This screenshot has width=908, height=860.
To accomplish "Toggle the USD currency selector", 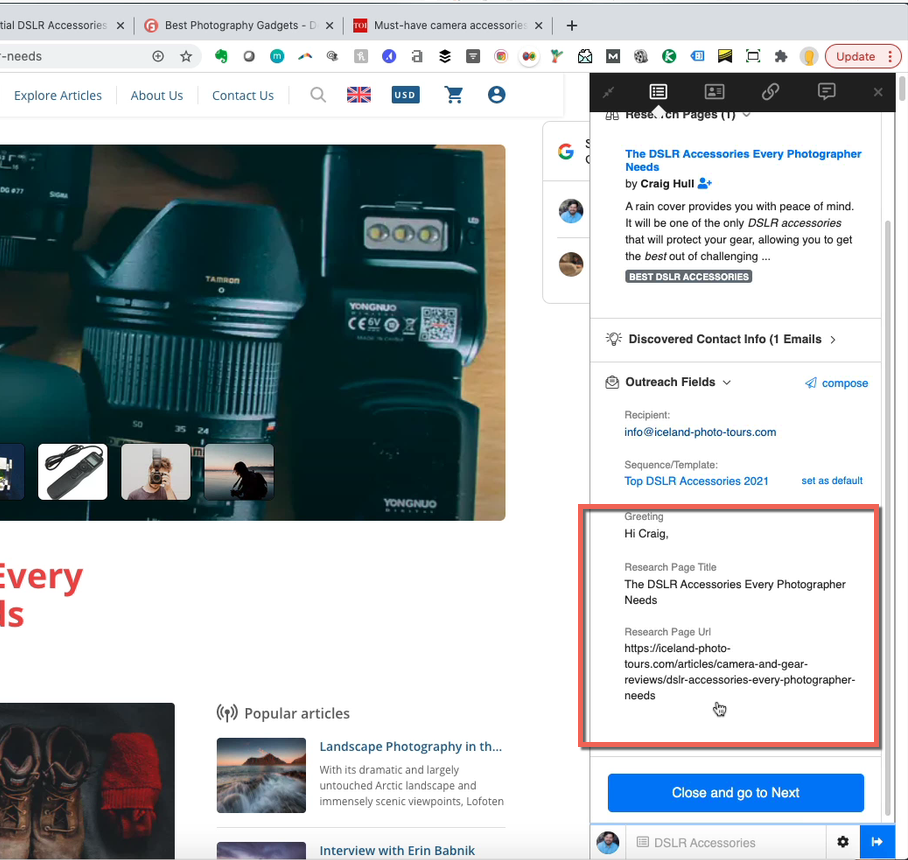I will (x=405, y=95).
